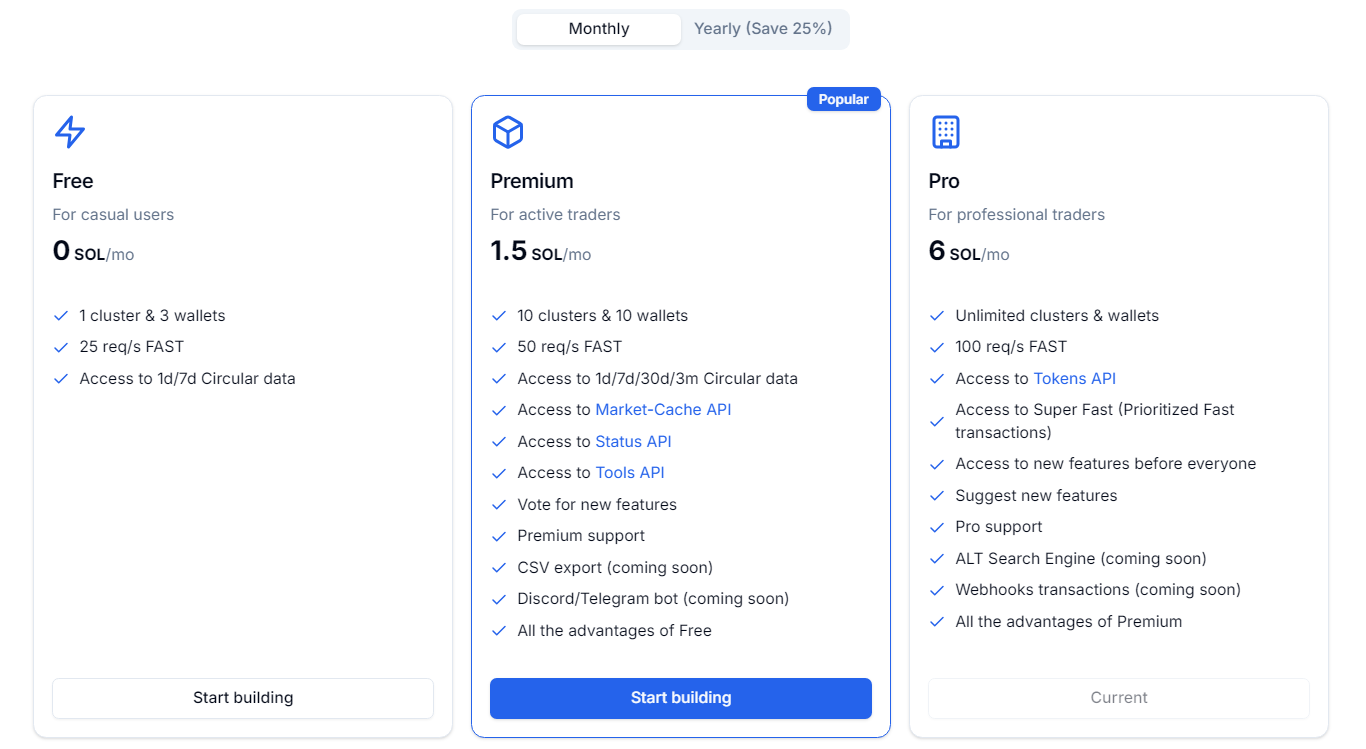
Task: Open the Market-Cache API link
Action: pyautogui.click(x=663, y=410)
